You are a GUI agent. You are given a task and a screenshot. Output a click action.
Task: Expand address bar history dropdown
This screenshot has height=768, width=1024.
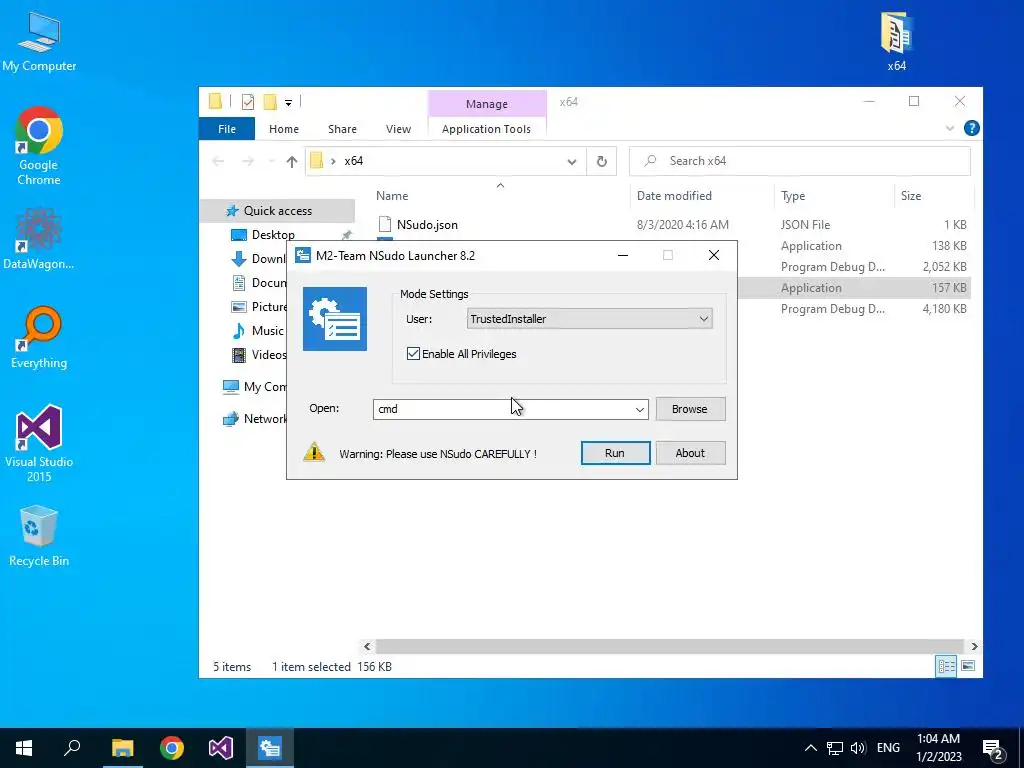(572, 161)
